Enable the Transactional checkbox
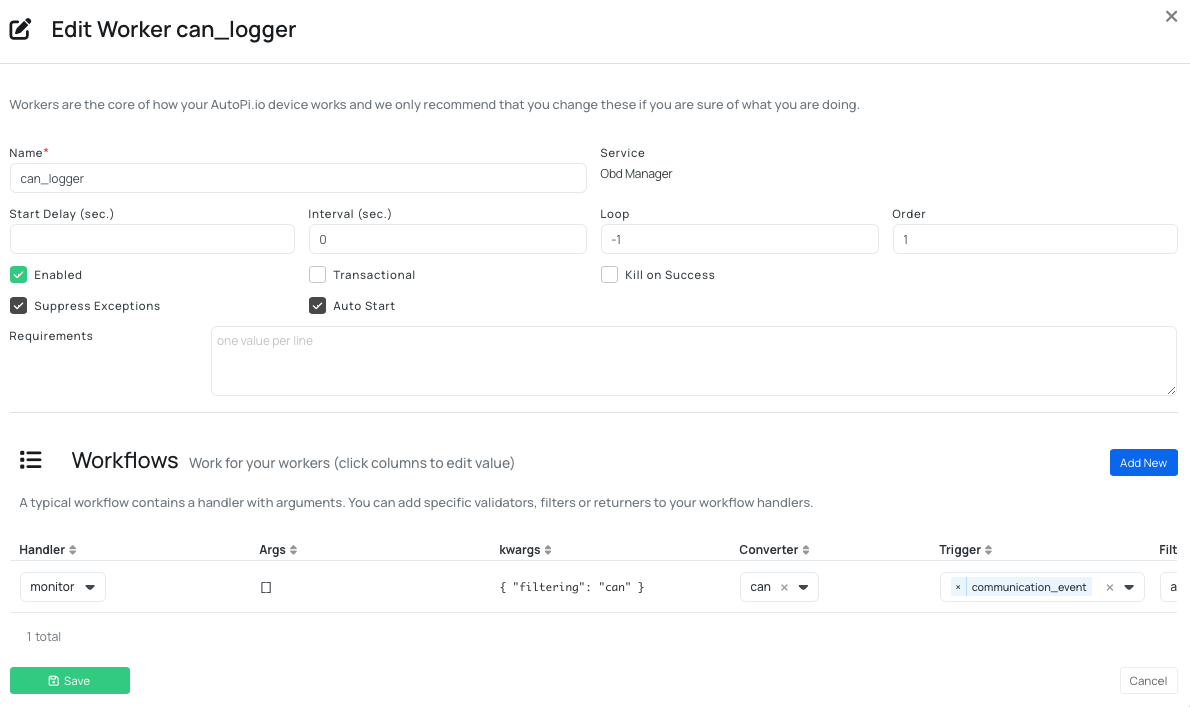Viewport: 1190px width, 707px height. [x=317, y=274]
